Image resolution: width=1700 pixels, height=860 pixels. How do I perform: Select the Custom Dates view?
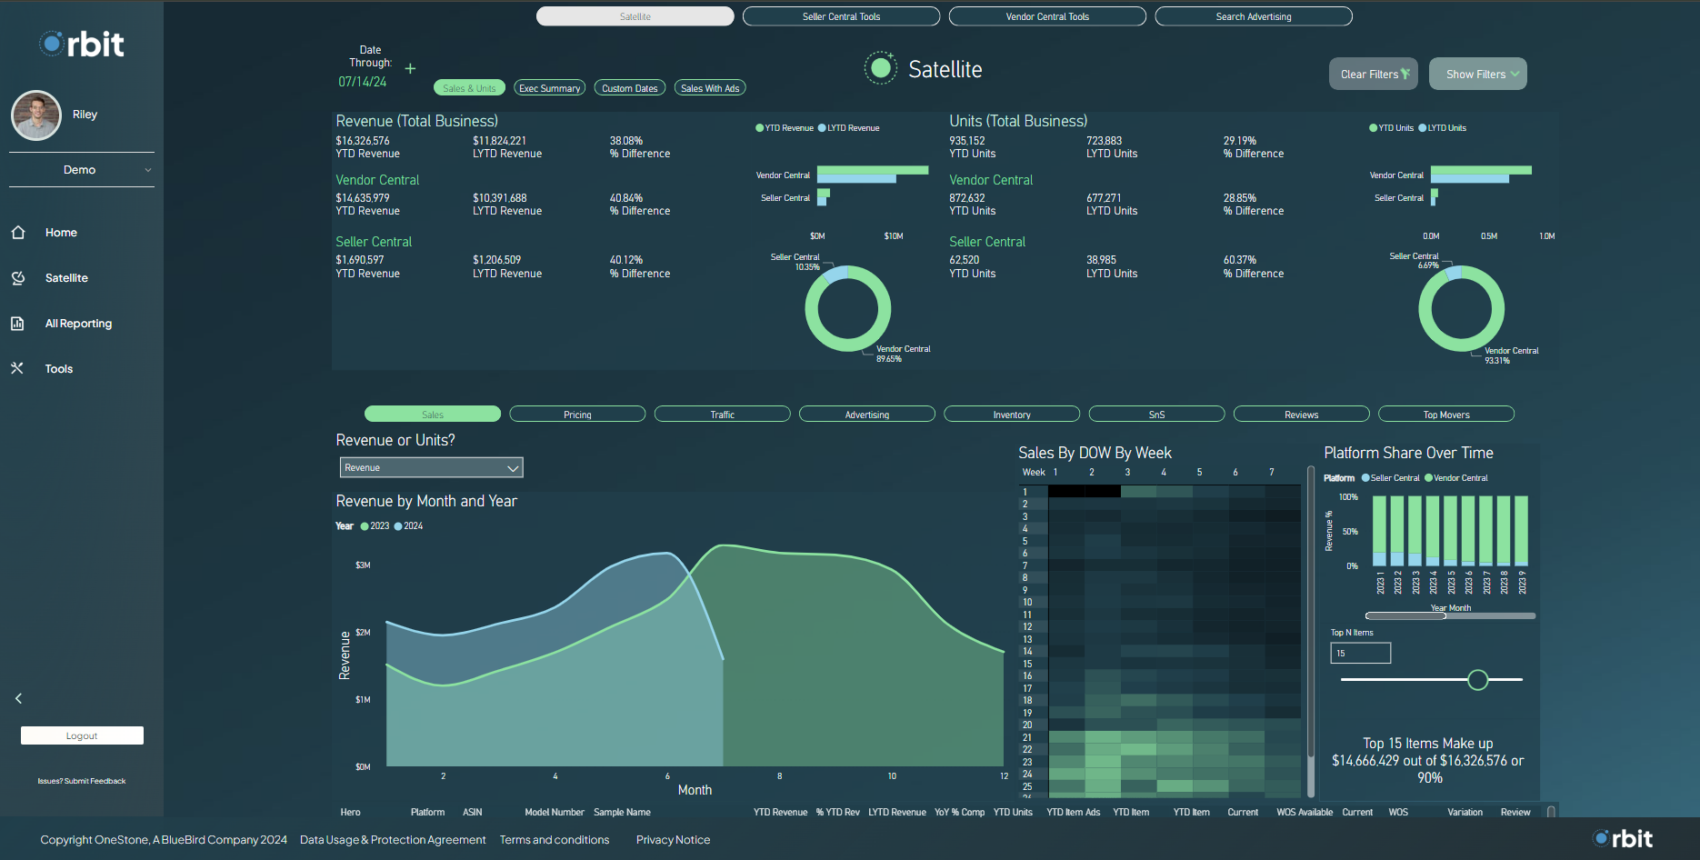(x=629, y=88)
